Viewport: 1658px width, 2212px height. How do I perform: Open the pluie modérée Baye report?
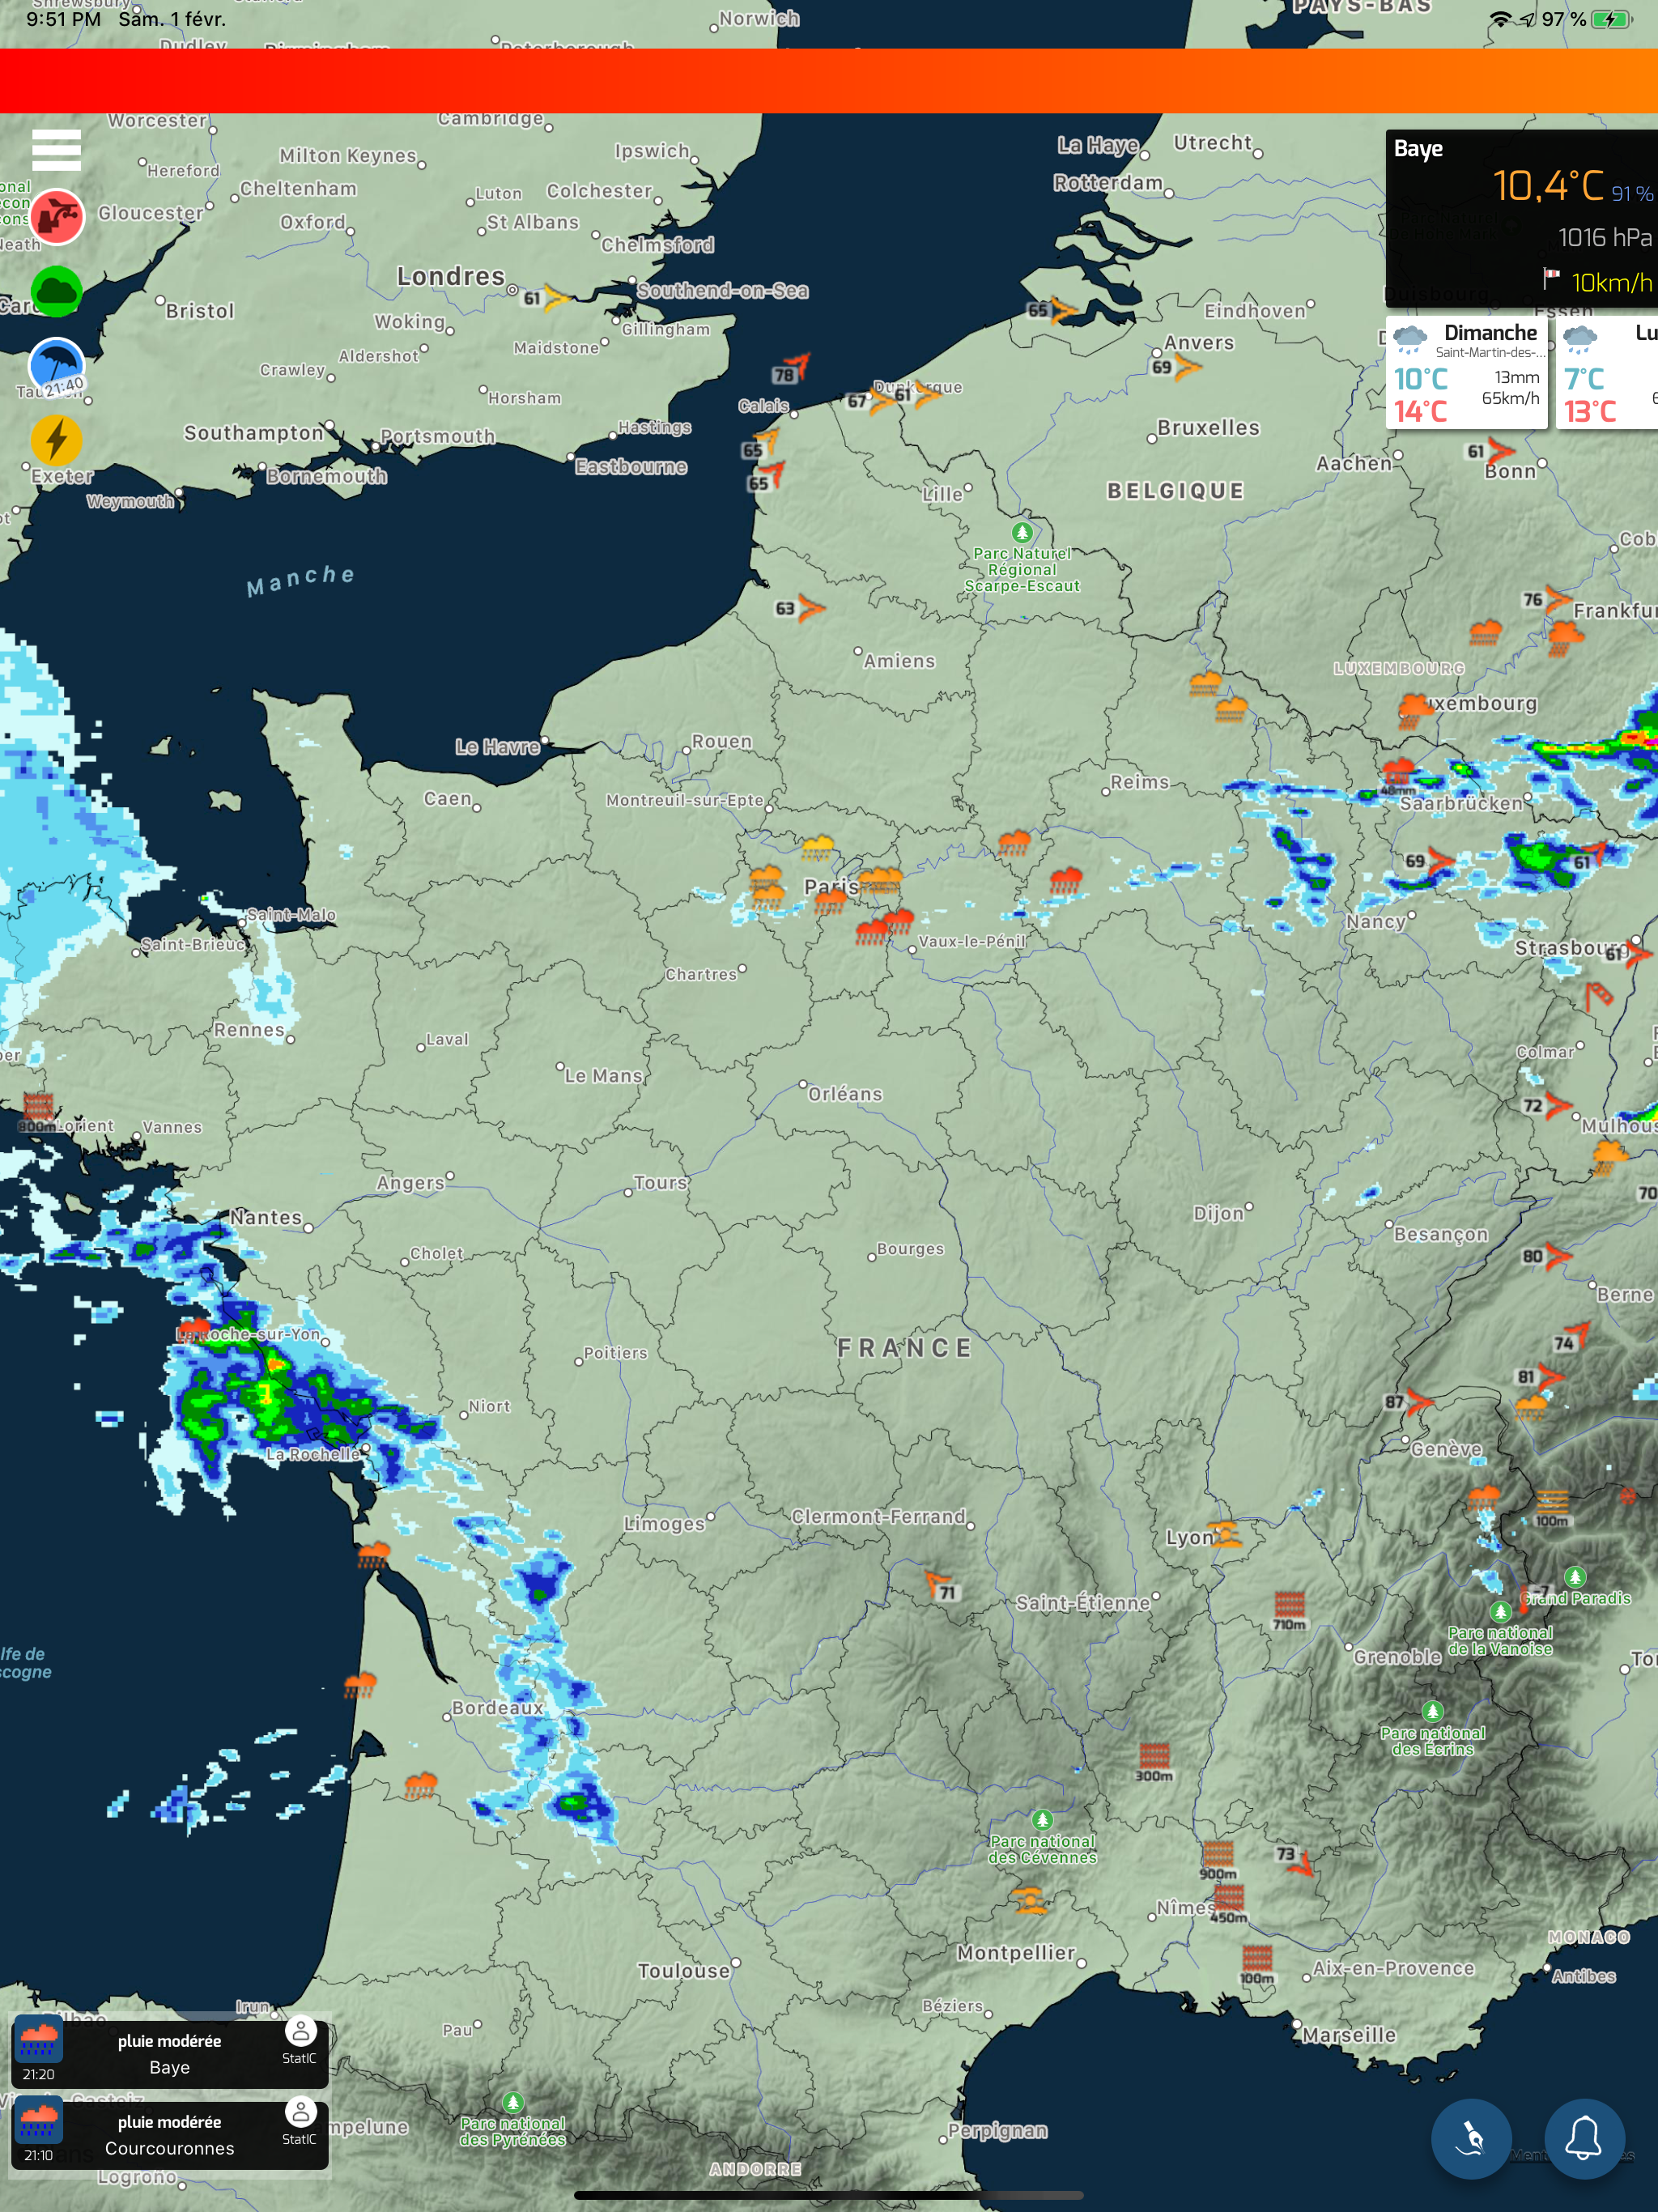click(x=169, y=2053)
